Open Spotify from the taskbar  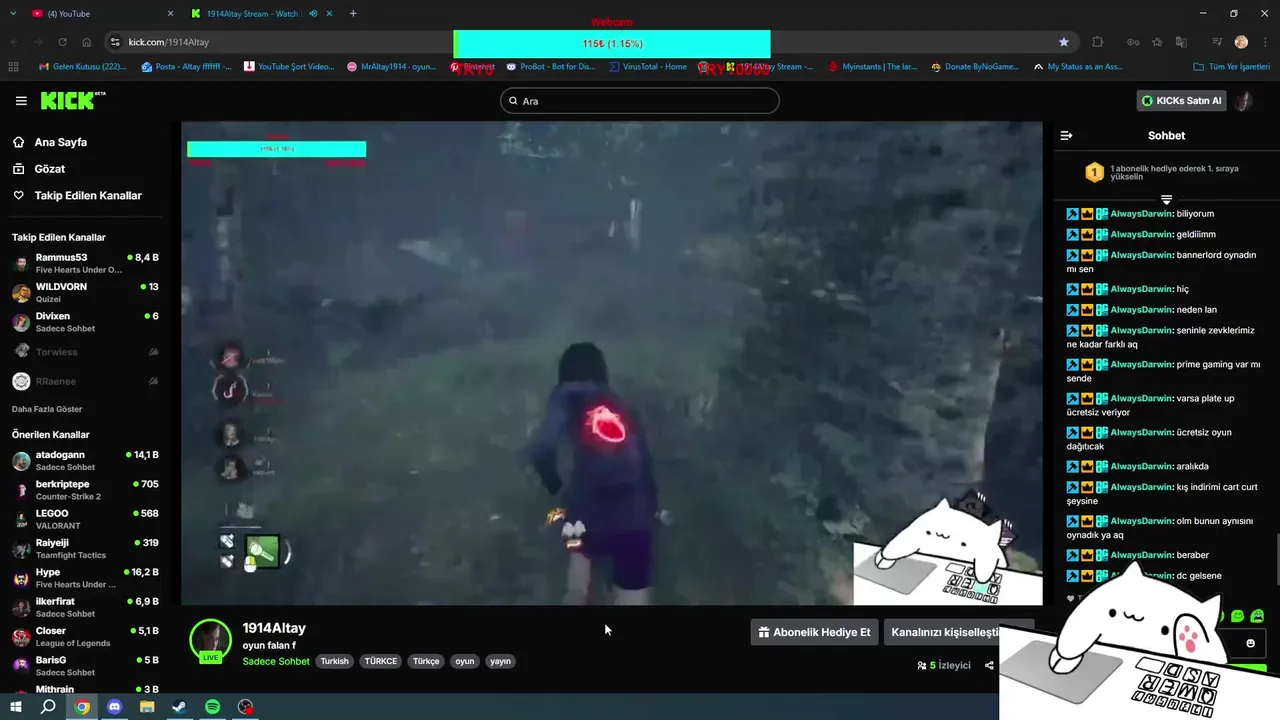pyautogui.click(x=212, y=707)
